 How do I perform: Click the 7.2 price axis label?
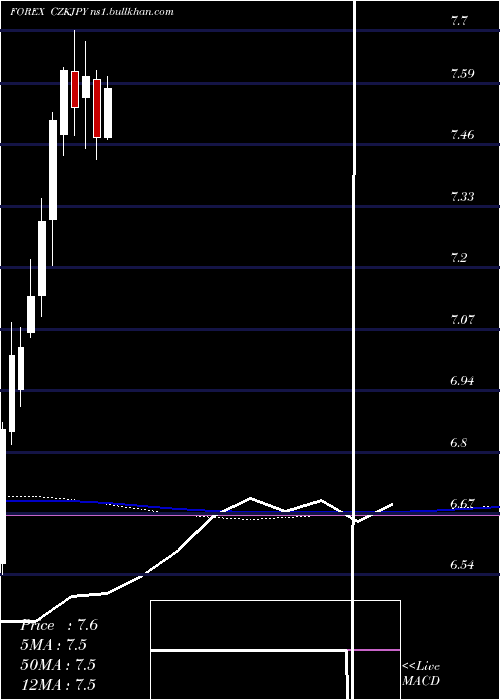[x=459, y=258]
